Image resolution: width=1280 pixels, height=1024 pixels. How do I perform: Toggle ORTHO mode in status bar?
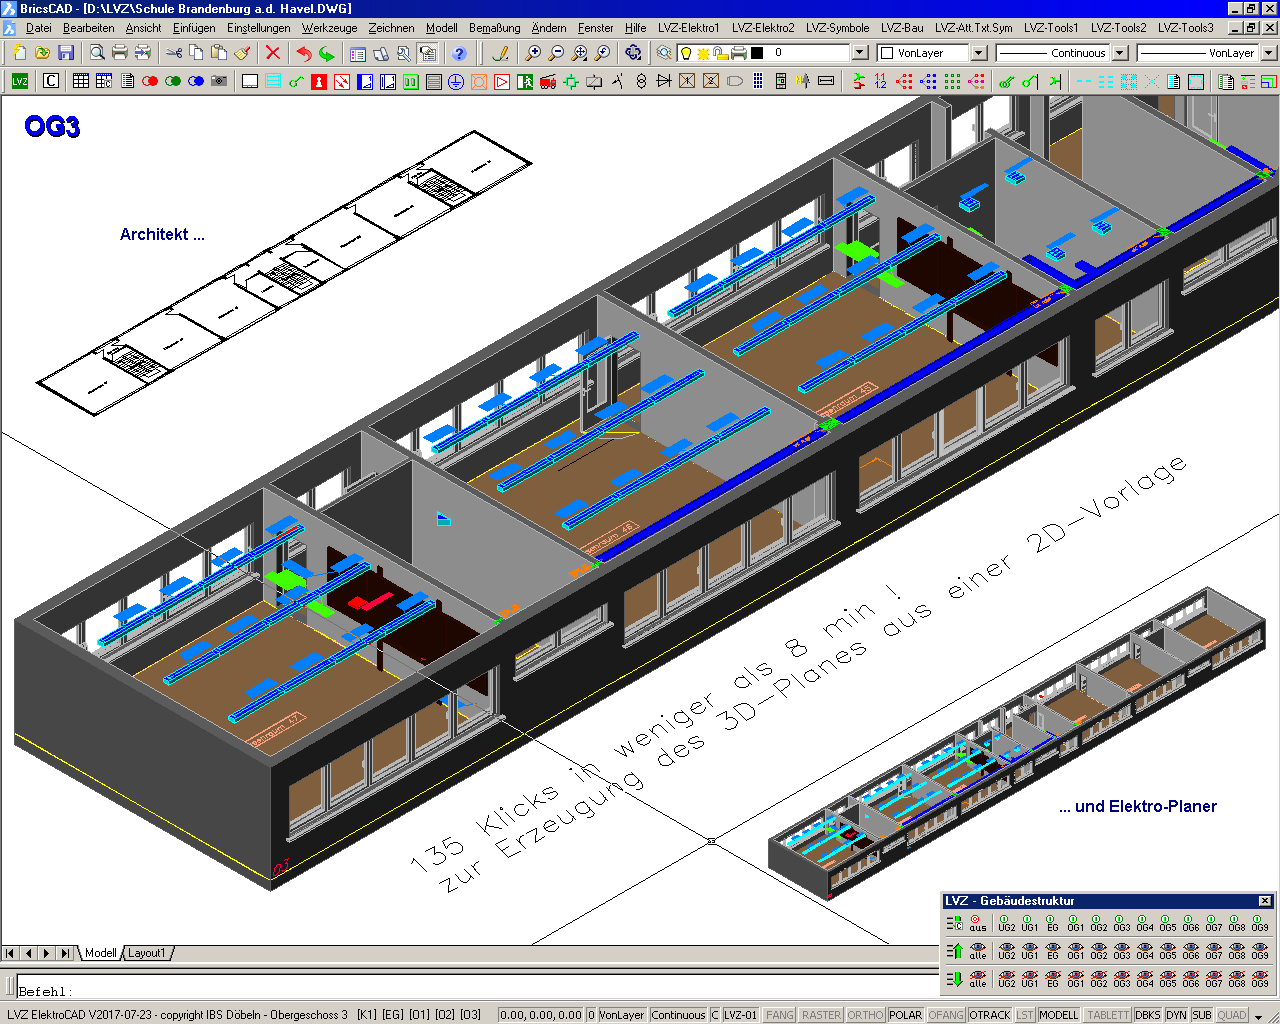click(865, 1015)
